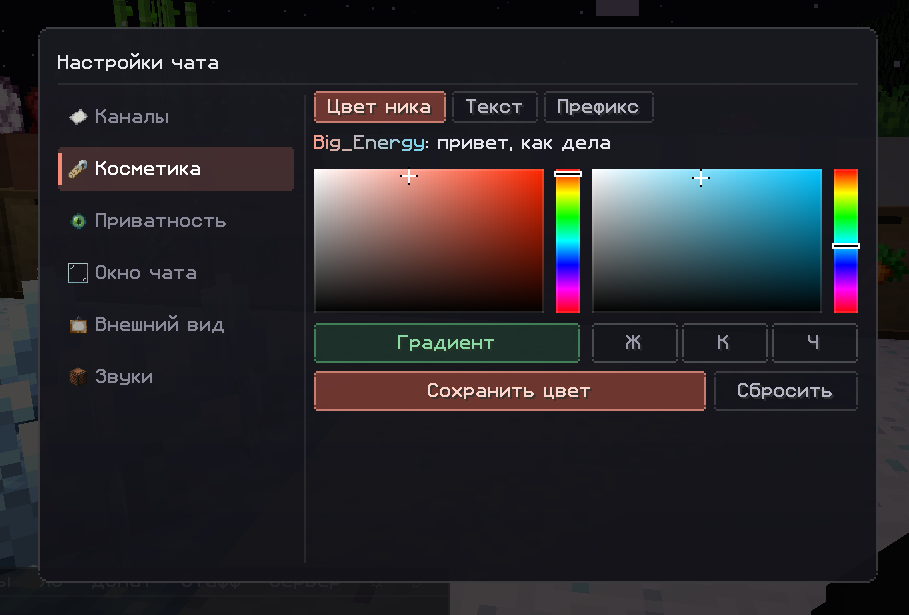
Task: Toggle the Градиент gradient mode button
Action: click(446, 343)
